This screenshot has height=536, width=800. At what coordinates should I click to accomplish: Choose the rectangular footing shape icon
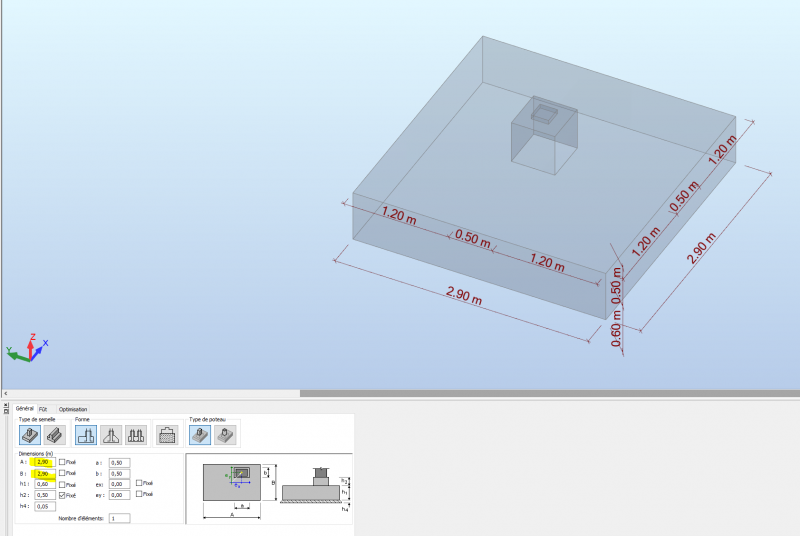[86, 435]
